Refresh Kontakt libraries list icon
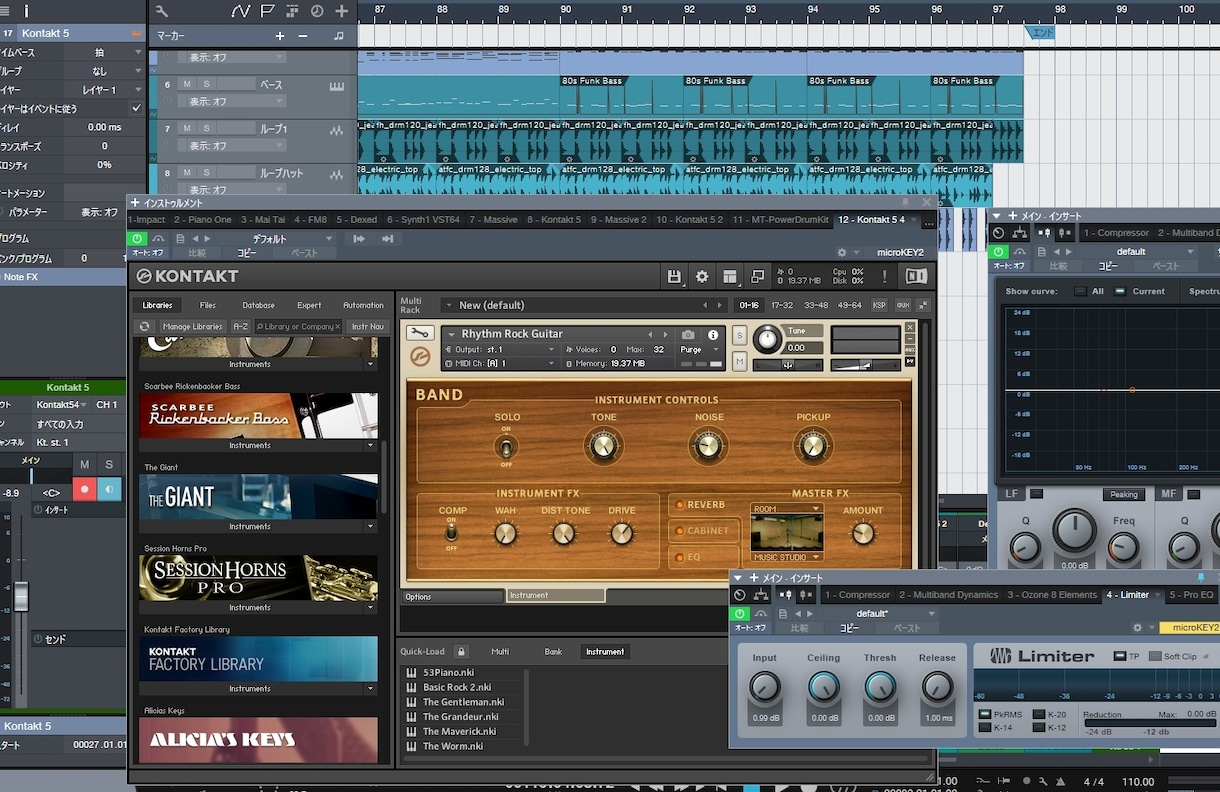 coord(145,326)
